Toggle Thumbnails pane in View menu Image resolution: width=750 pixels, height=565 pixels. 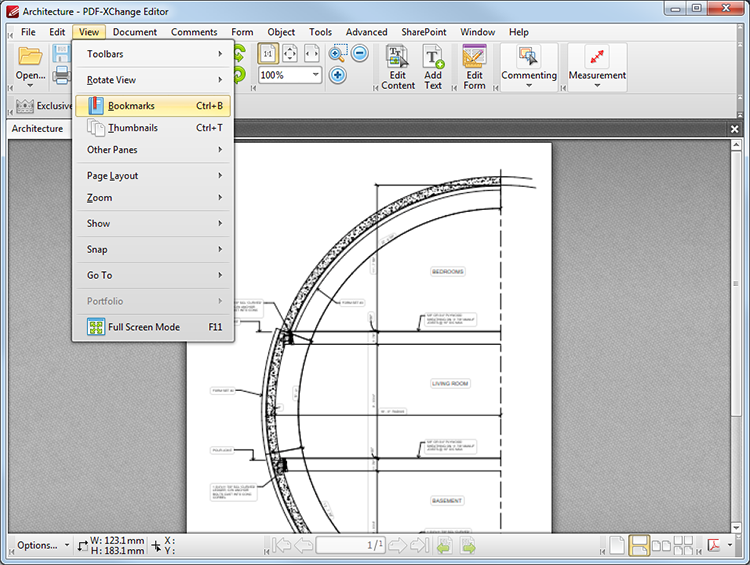point(153,128)
